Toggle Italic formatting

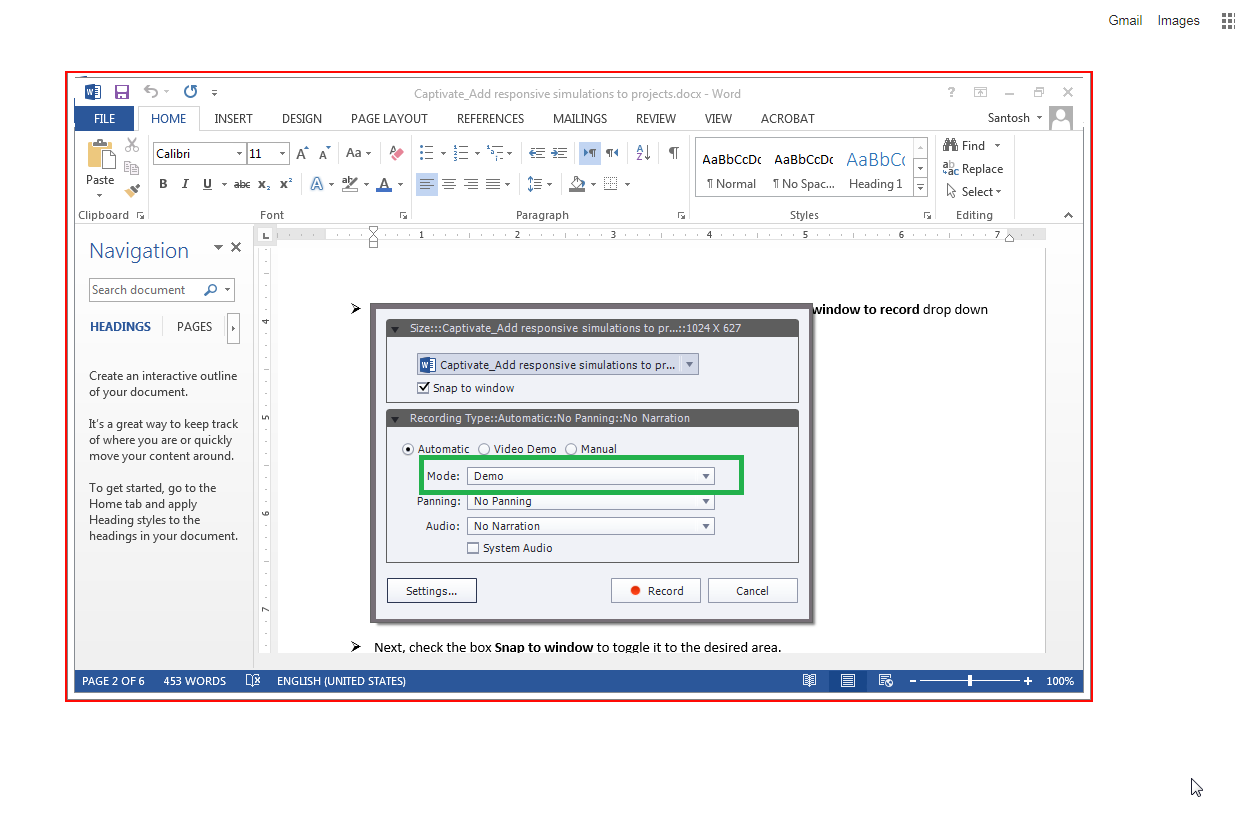point(185,184)
